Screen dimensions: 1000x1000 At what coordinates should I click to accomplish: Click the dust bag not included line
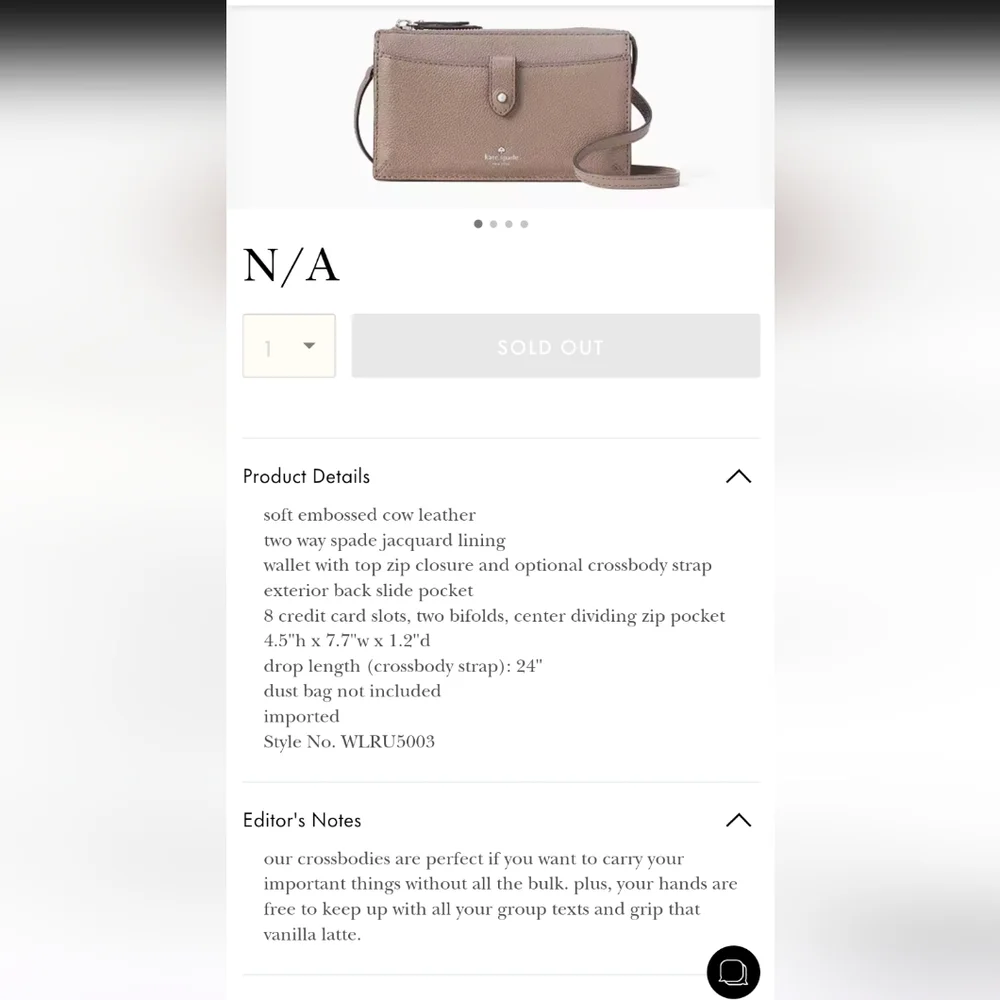coord(352,691)
